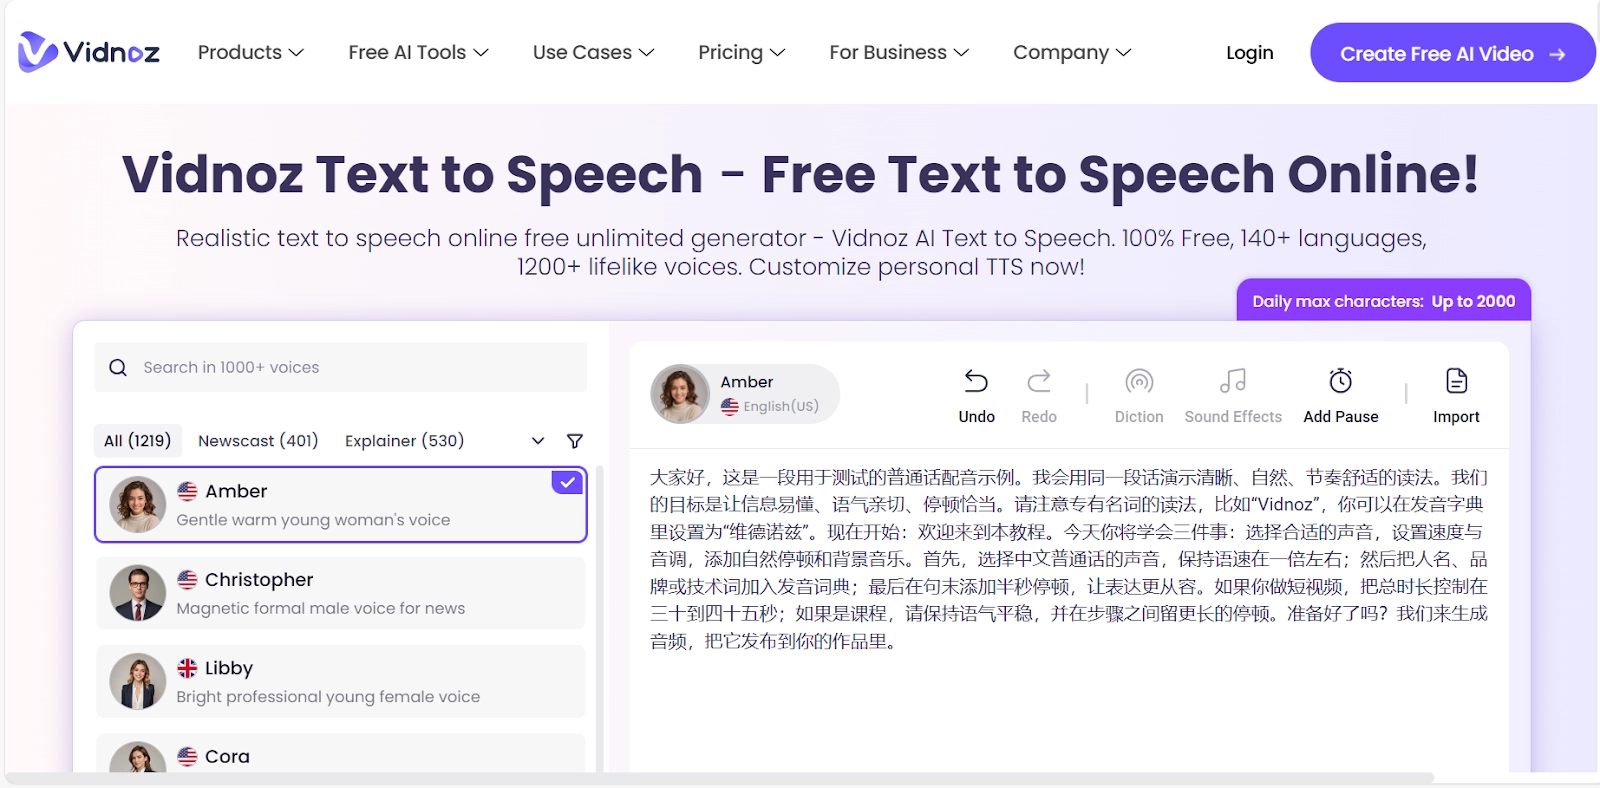Screen dimensions: 1600x788
Task: Click 'Gentle warm young woman's voice' text
Action: [313, 520]
